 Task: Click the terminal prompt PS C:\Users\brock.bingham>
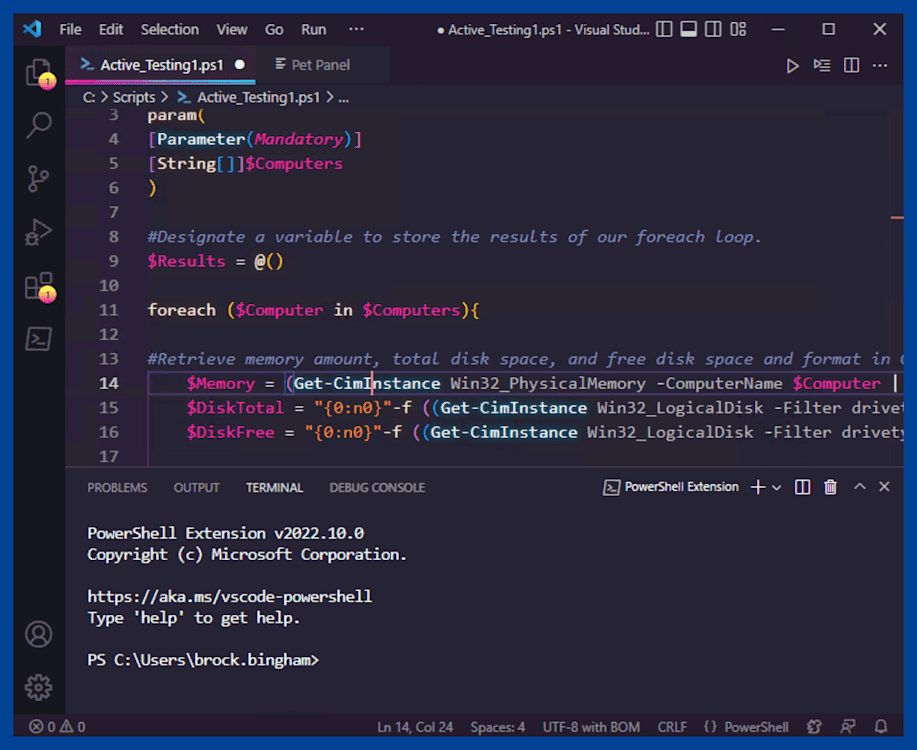pyautogui.click(x=203, y=660)
